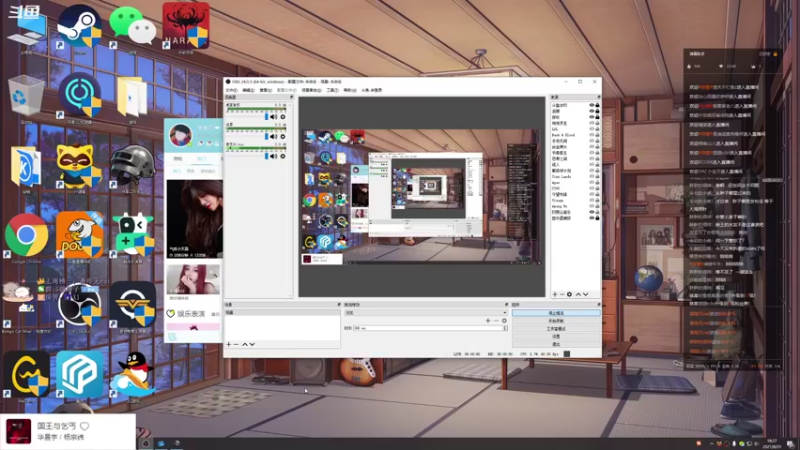Click the 开始录制 start recording button
This screenshot has width=800, height=450.
tap(556, 321)
